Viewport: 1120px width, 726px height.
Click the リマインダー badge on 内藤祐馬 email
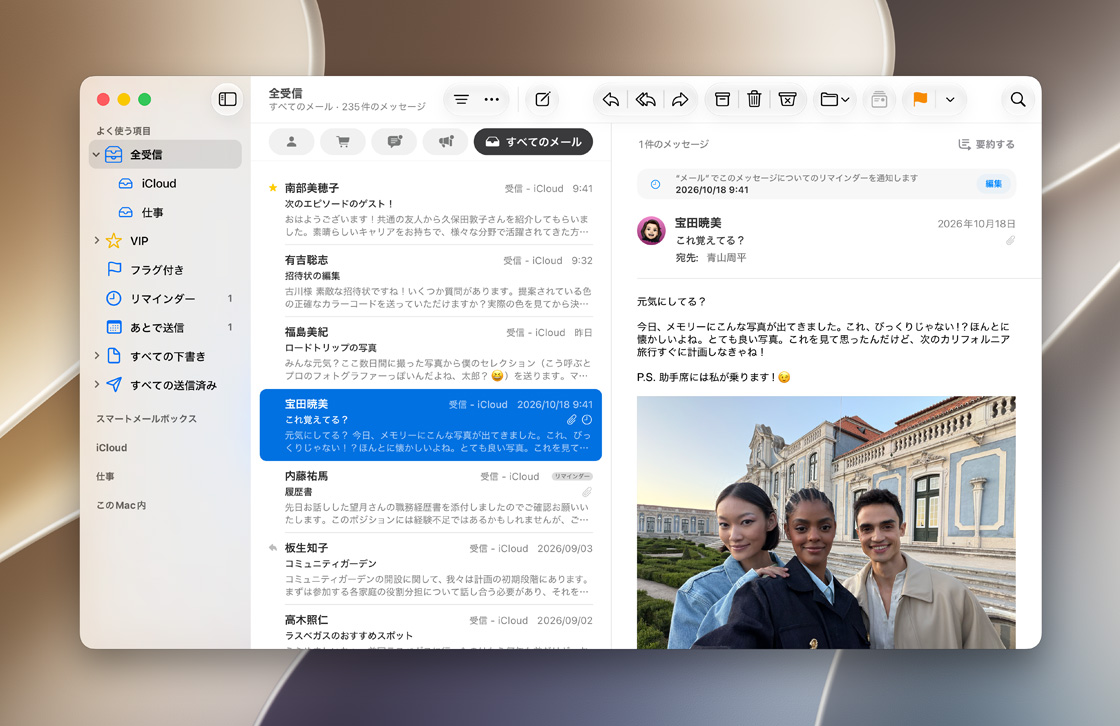click(572, 476)
